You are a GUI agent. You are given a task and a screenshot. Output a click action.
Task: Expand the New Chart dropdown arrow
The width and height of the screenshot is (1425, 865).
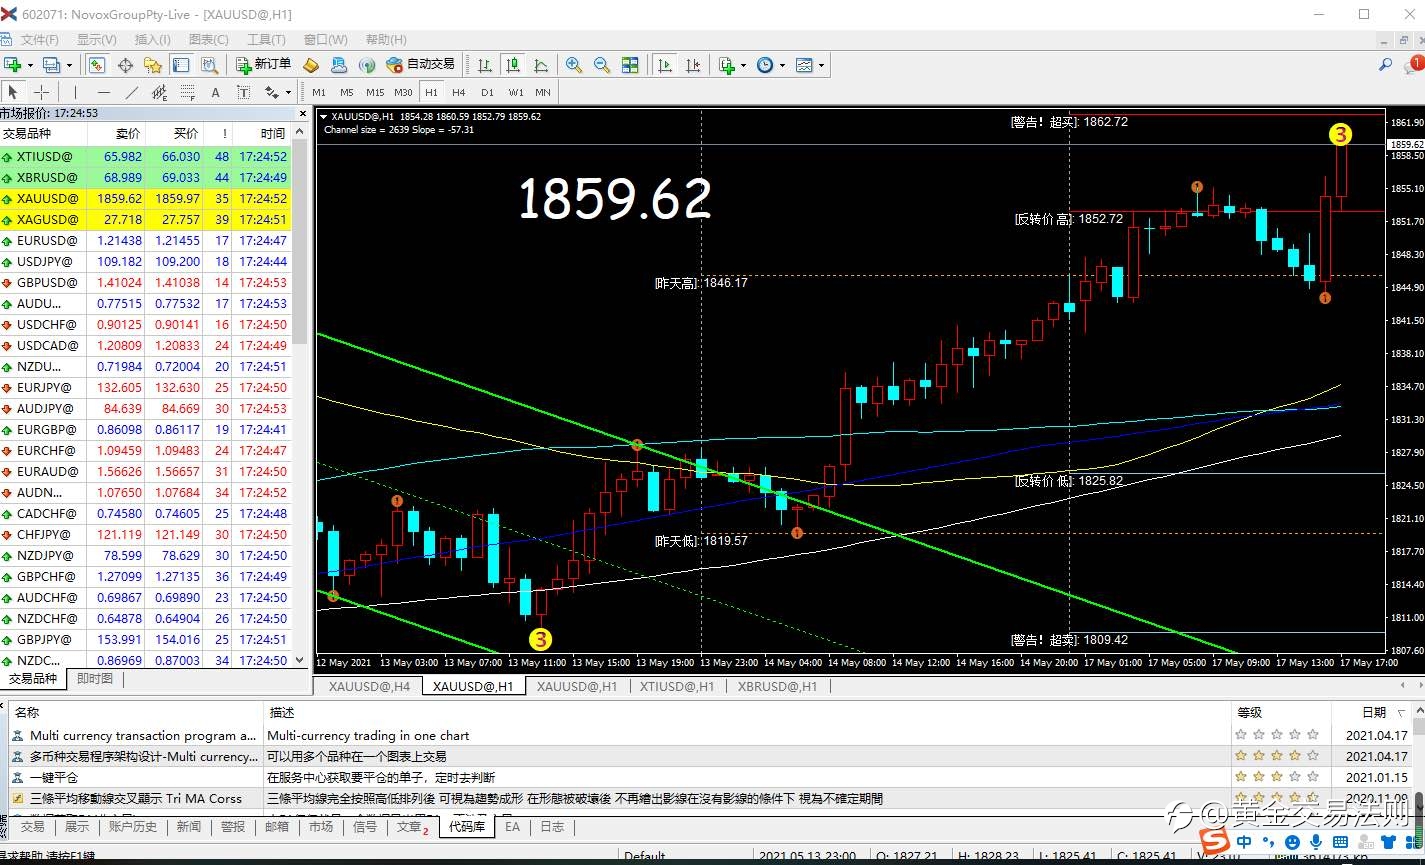[30, 65]
